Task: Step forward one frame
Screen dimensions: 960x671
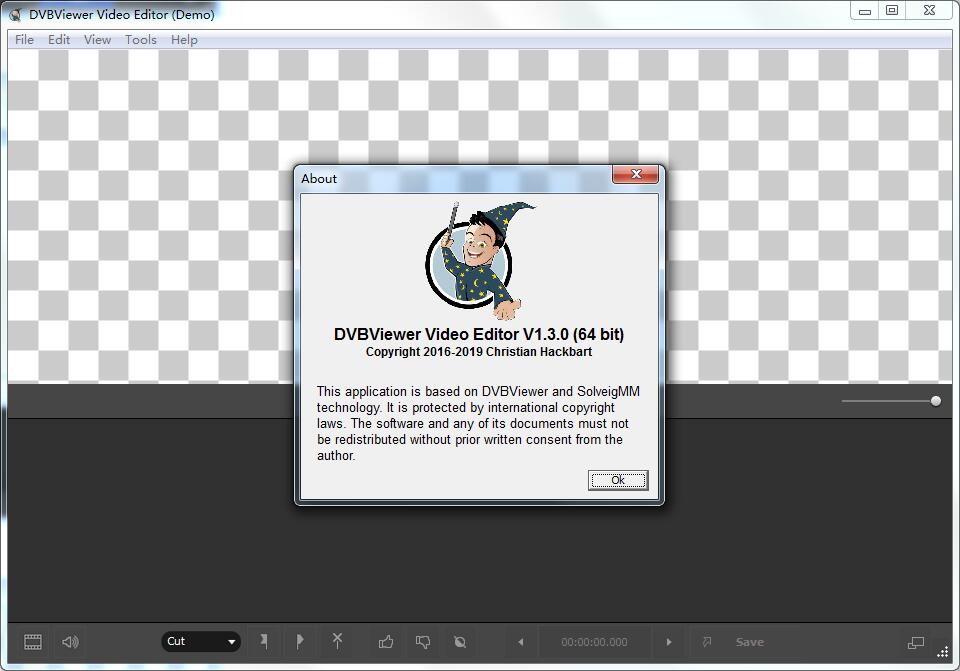Action: pos(667,642)
